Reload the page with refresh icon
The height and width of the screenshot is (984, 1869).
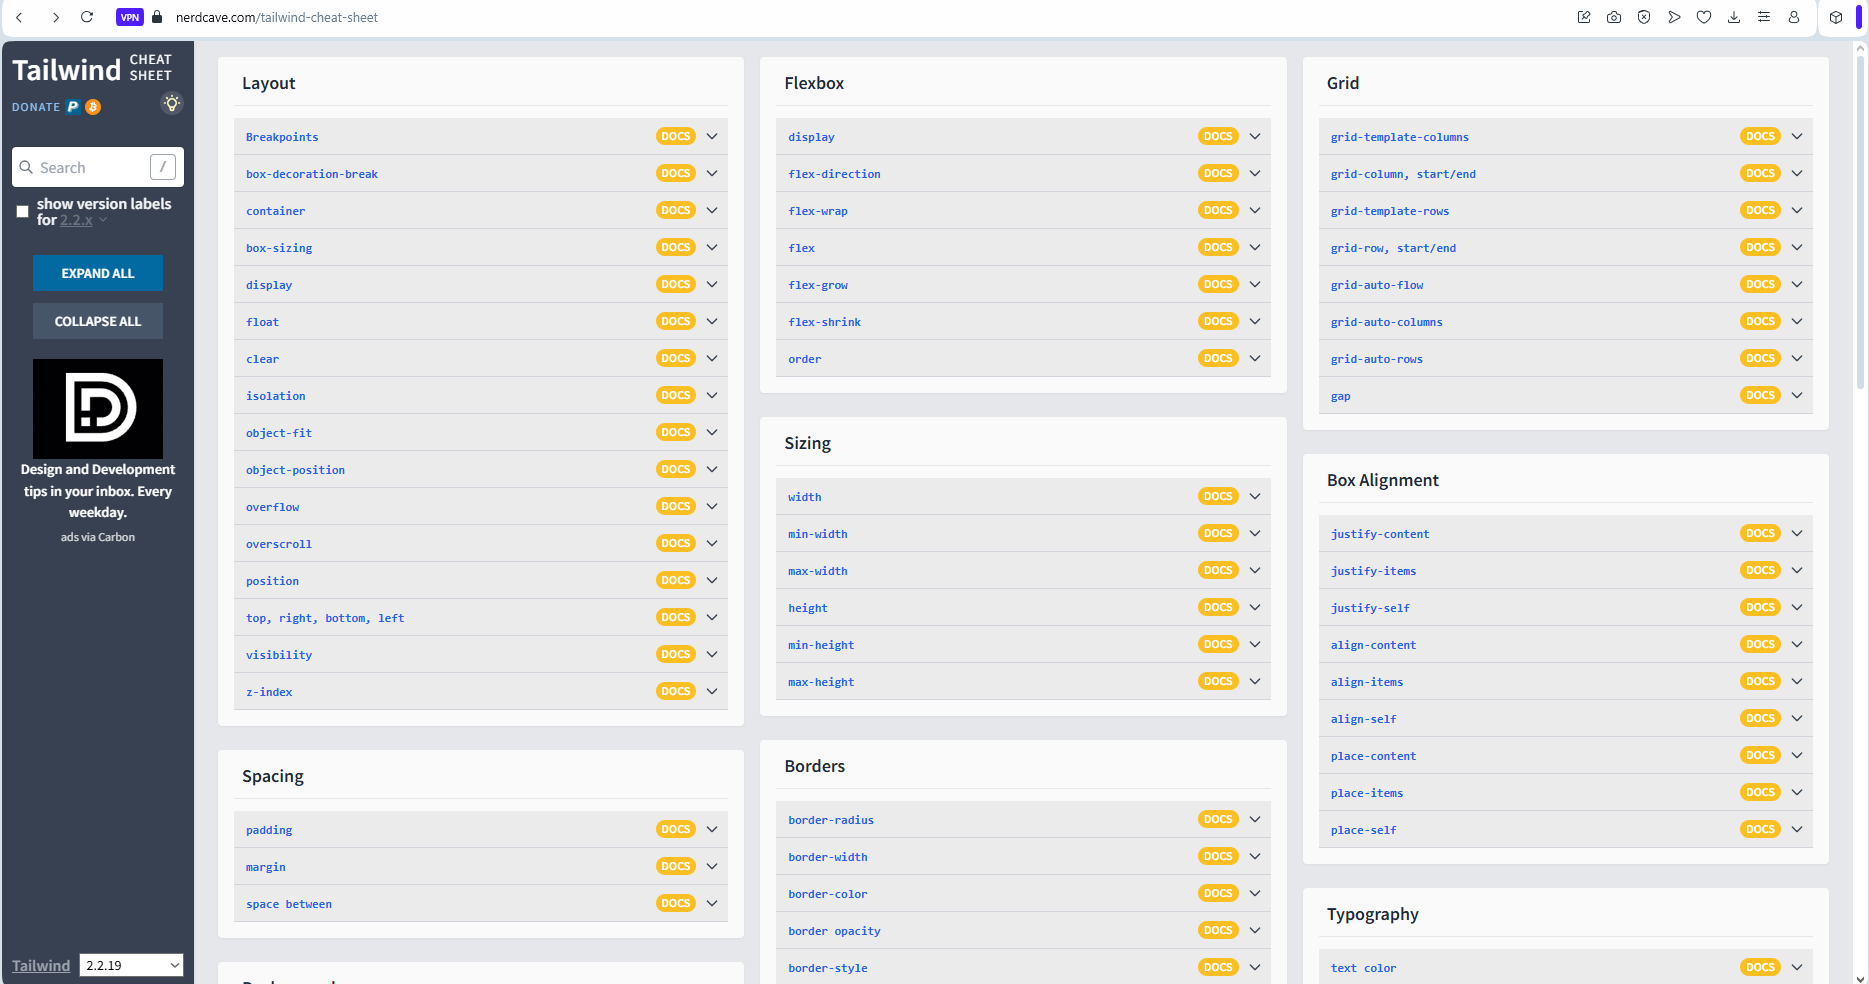point(87,17)
